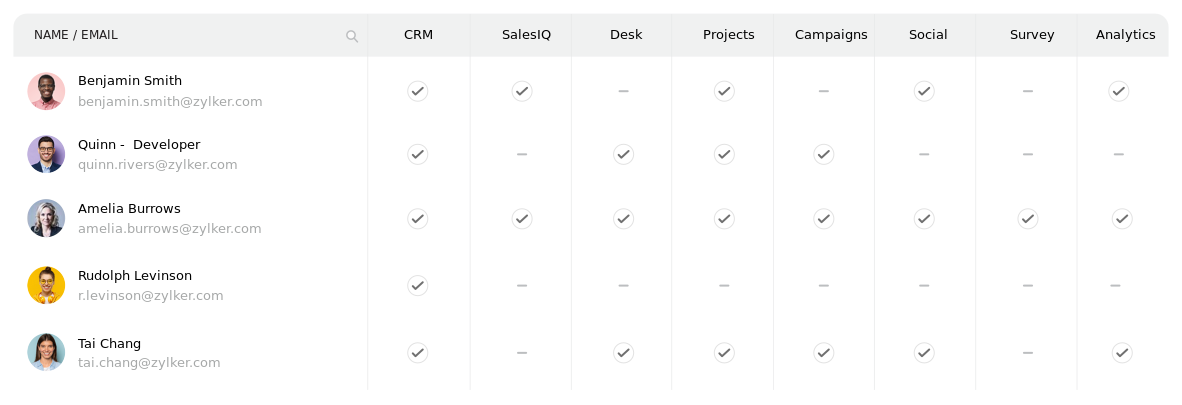Screen dimensions: 1182x405
Task: Click the CRM column header
Action: pyautogui.click(x=418, y=35)
